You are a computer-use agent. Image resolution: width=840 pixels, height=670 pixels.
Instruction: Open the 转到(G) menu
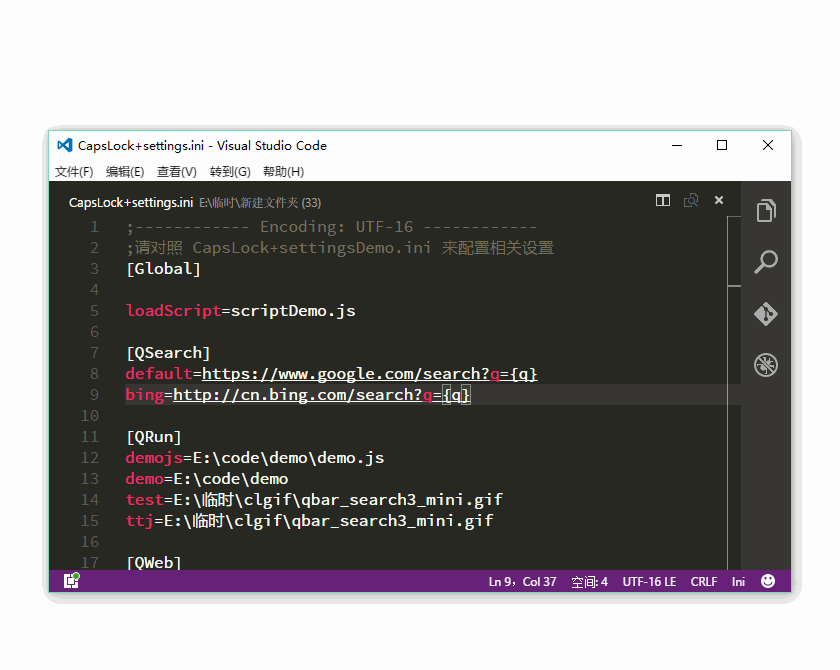pos(230,171)
